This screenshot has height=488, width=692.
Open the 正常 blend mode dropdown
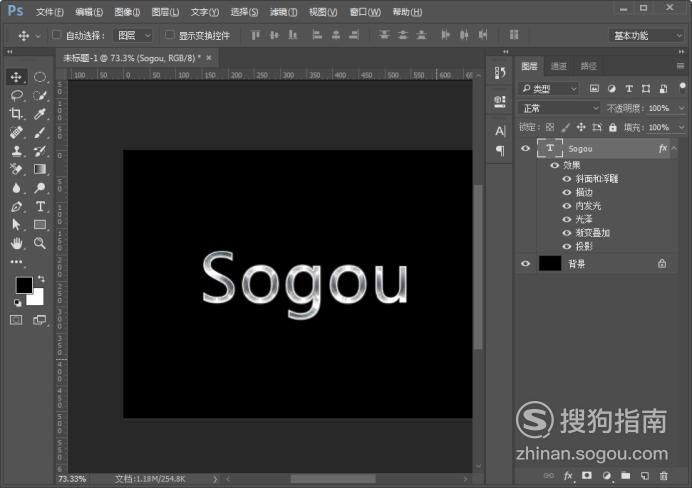click(559, 108)
